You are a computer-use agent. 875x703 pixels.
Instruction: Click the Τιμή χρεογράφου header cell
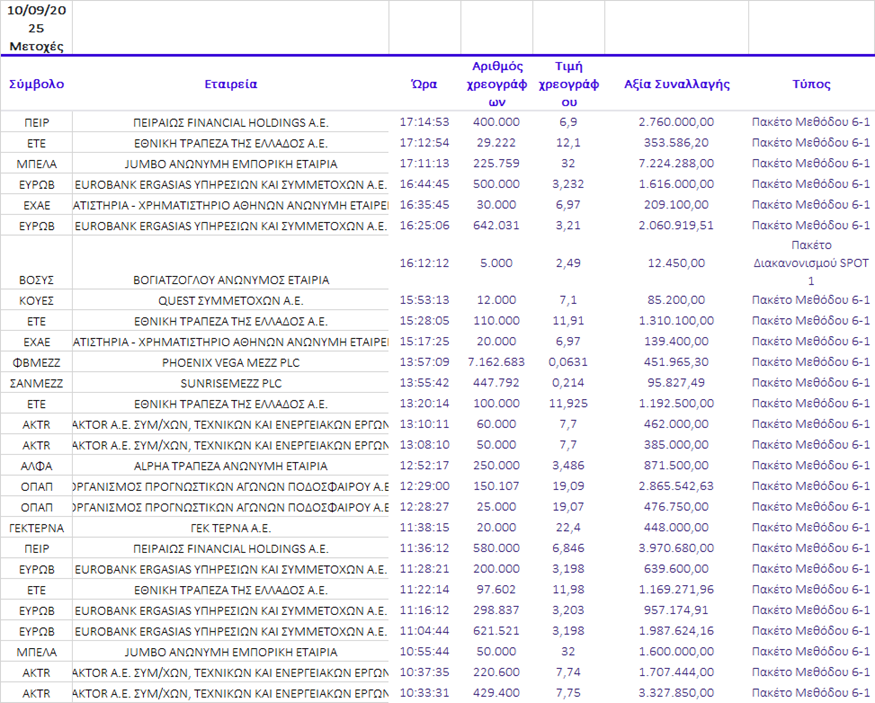tap(568, 84)
